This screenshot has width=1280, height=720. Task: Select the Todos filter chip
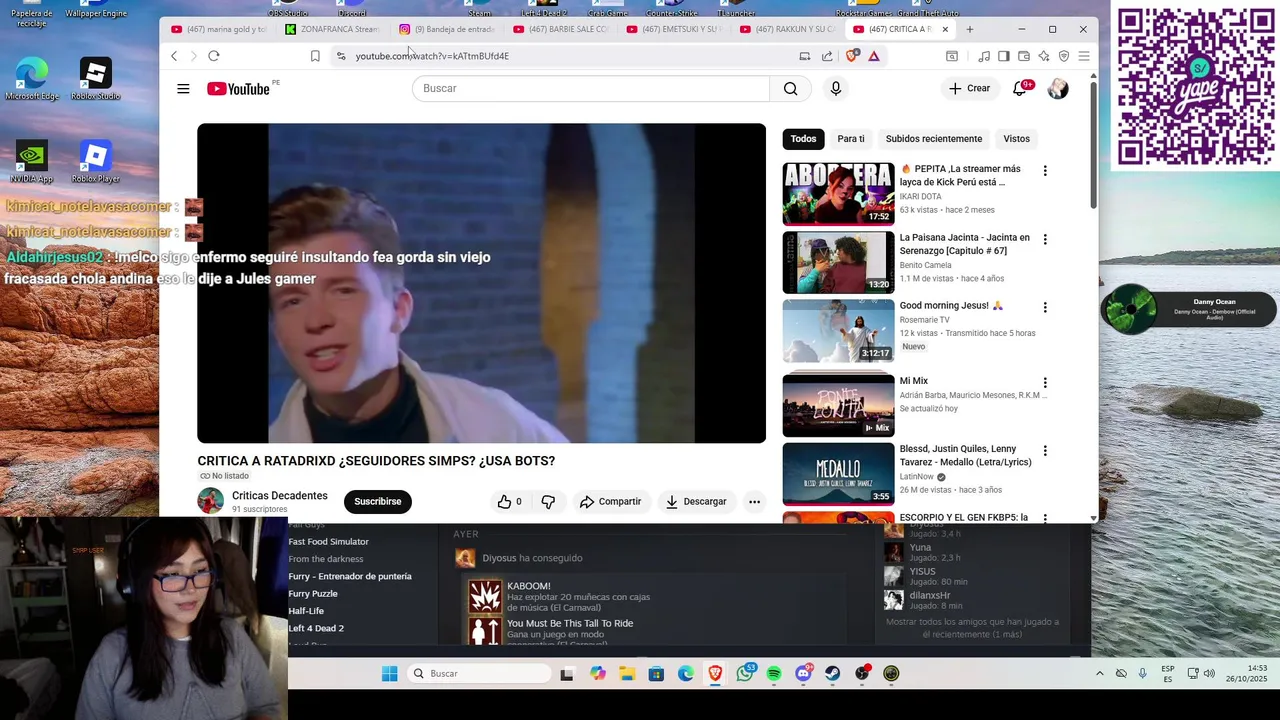coord(803,139)
